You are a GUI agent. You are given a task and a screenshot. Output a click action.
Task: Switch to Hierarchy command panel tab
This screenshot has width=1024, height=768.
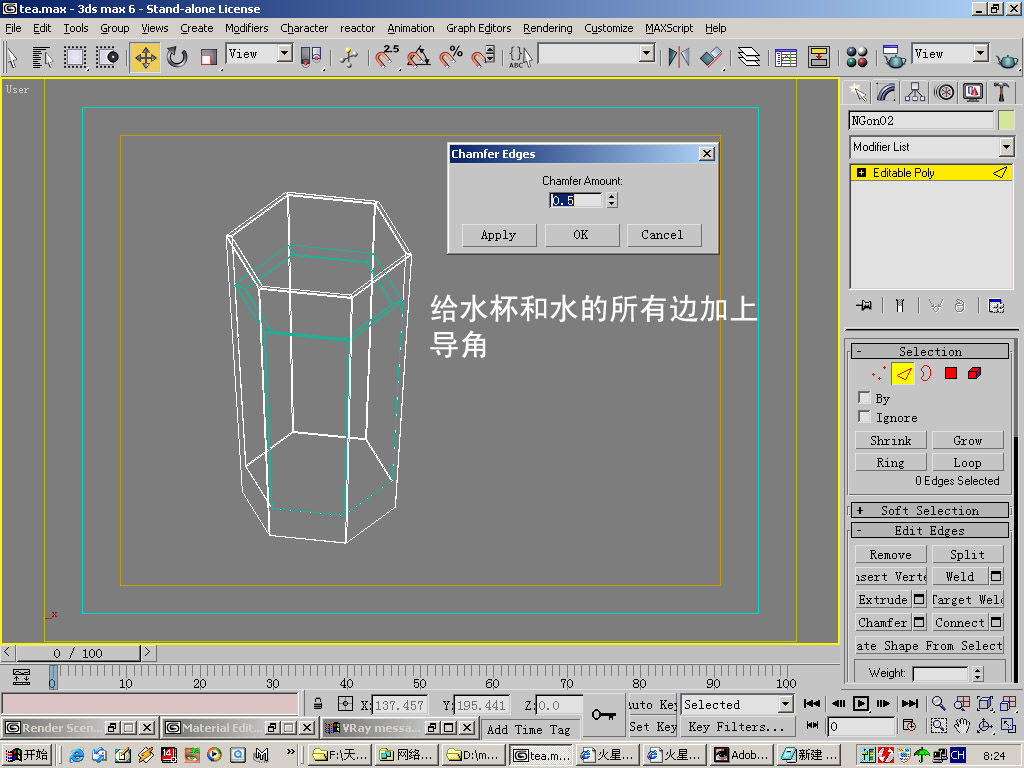[915, 92]
